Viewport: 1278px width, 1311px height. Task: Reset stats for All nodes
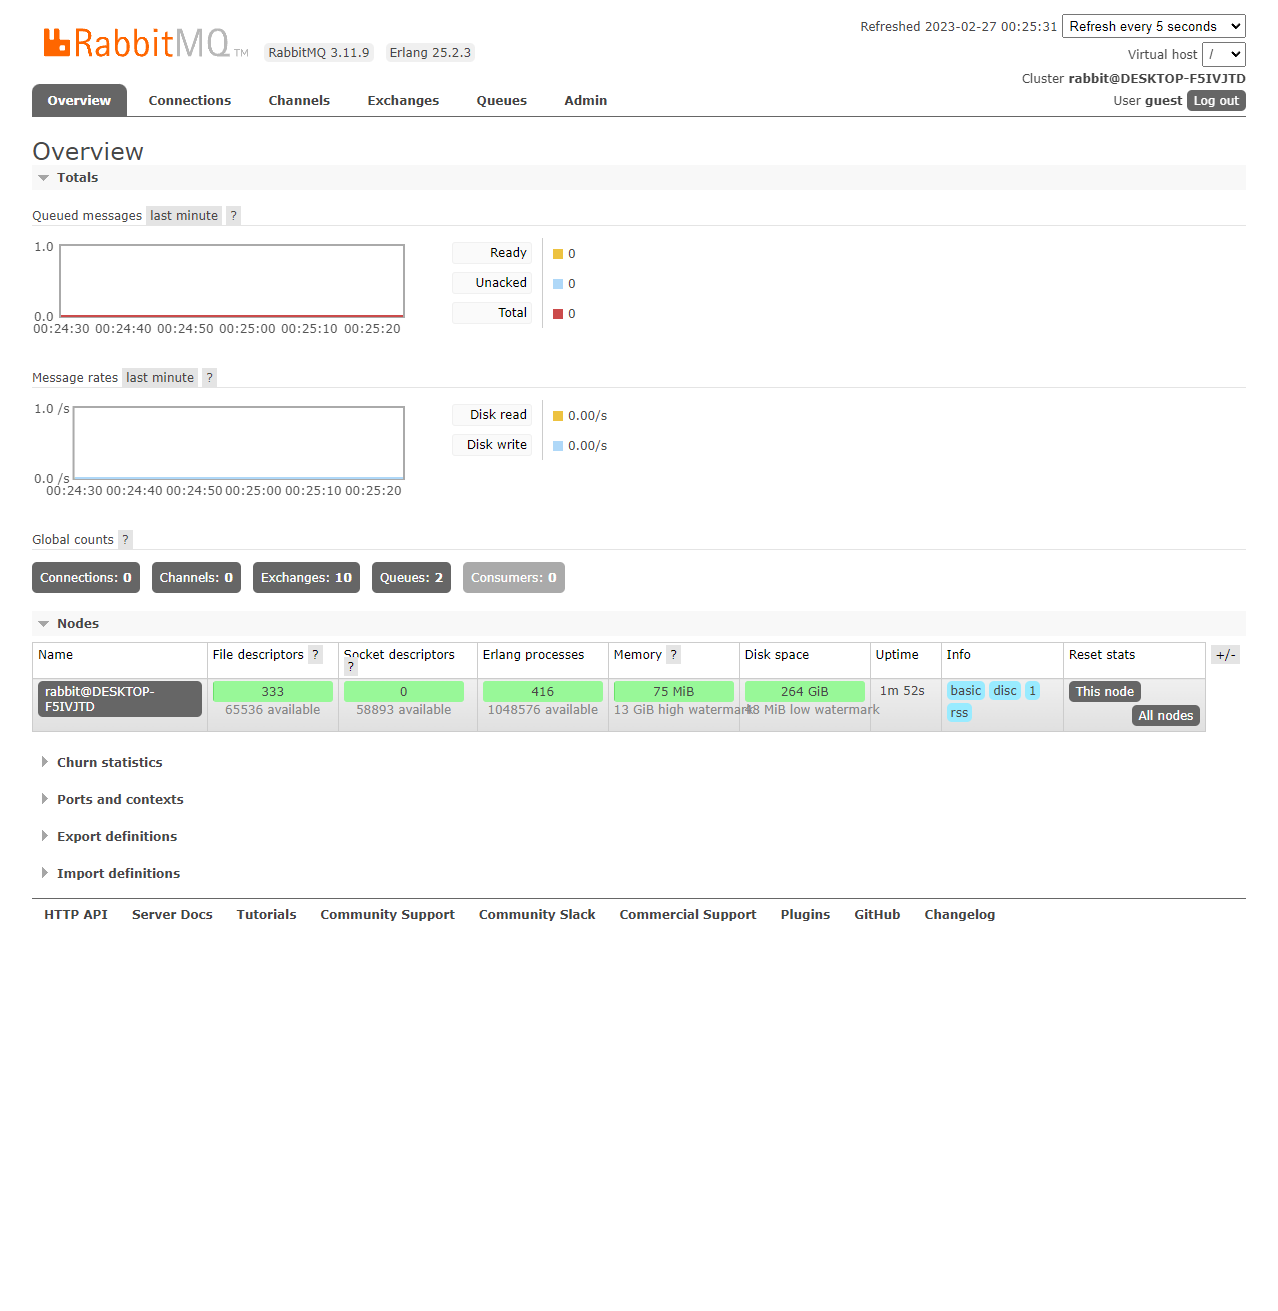point(1165,716)
